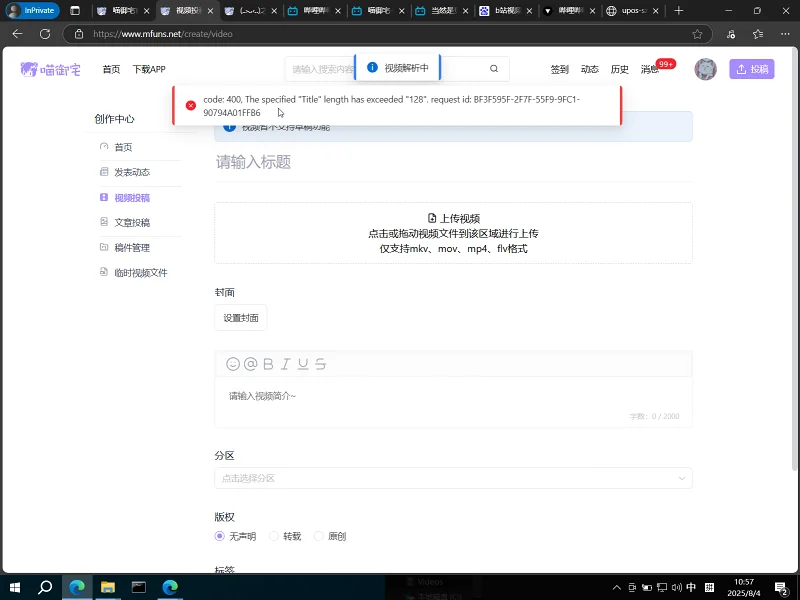Image resolution: width=800 pixels, height=600 pixels.
Task: Click the search magnifier icon
Action: (494, 69)
